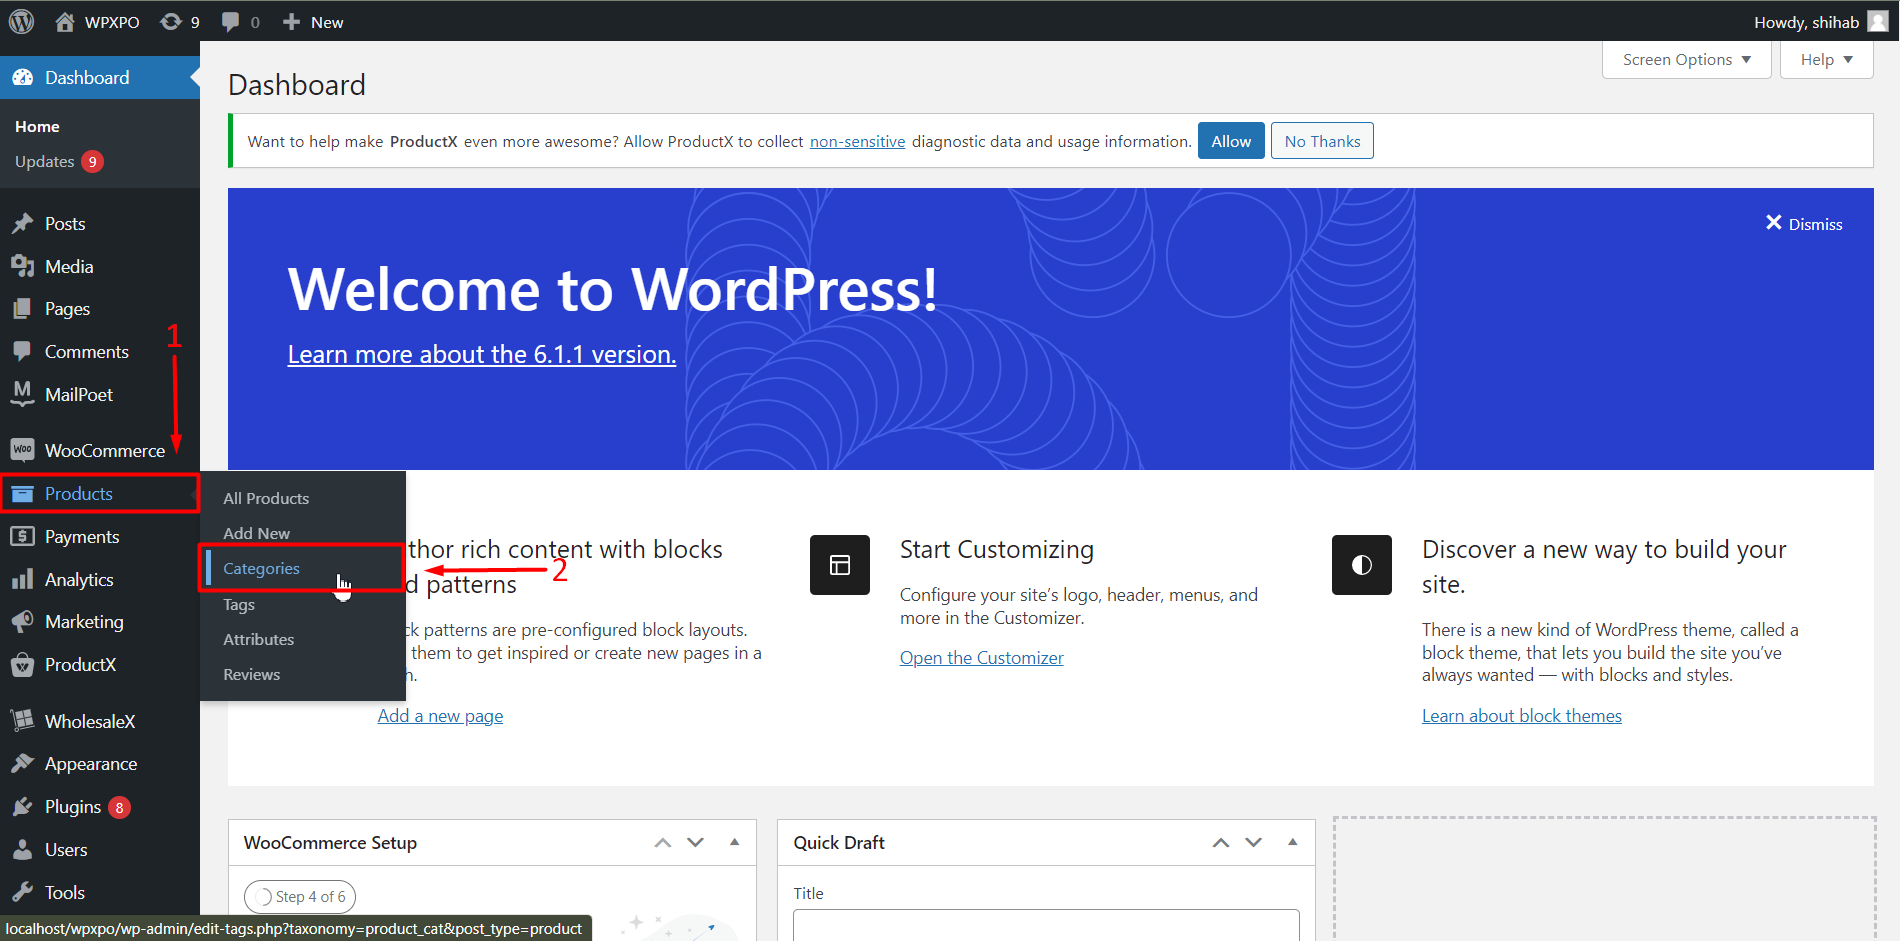
Task: Move WooCommerce Setup widget down
Action: [696, 843]
